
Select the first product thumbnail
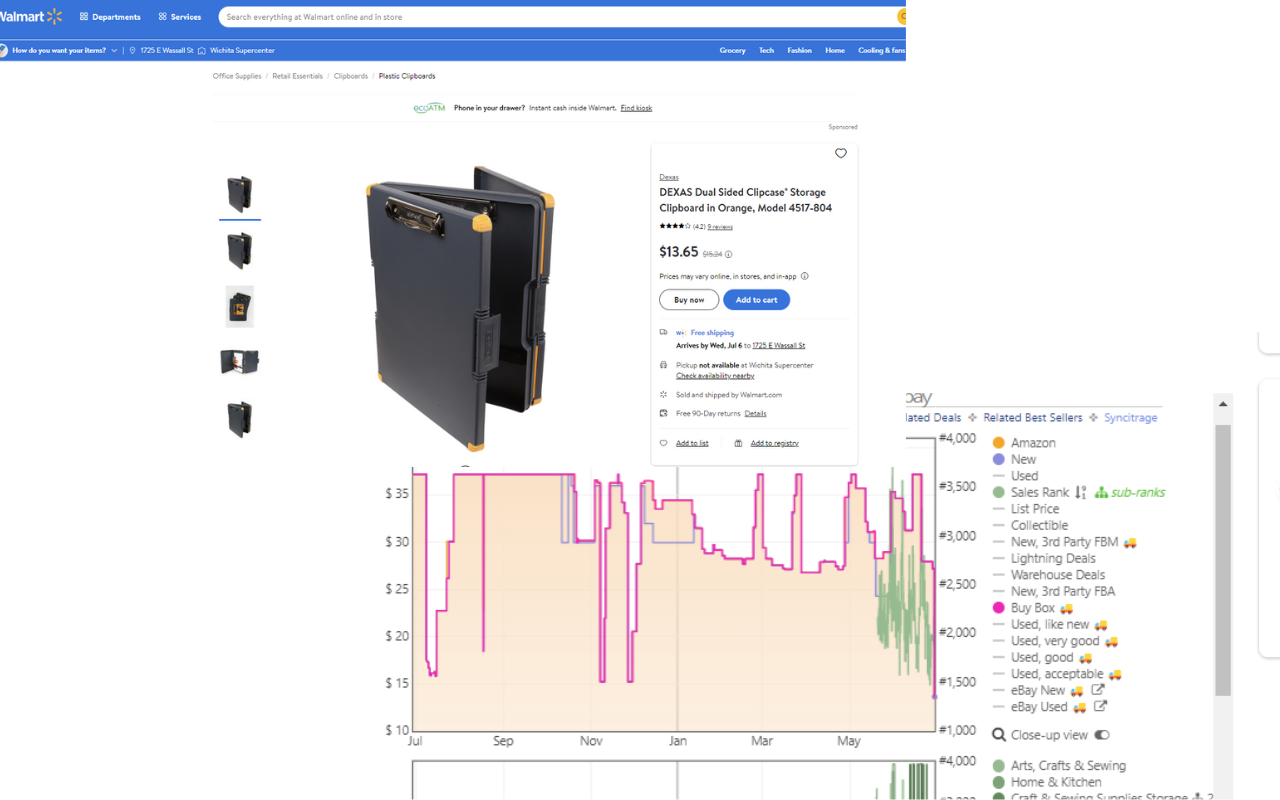pos(240,194)
